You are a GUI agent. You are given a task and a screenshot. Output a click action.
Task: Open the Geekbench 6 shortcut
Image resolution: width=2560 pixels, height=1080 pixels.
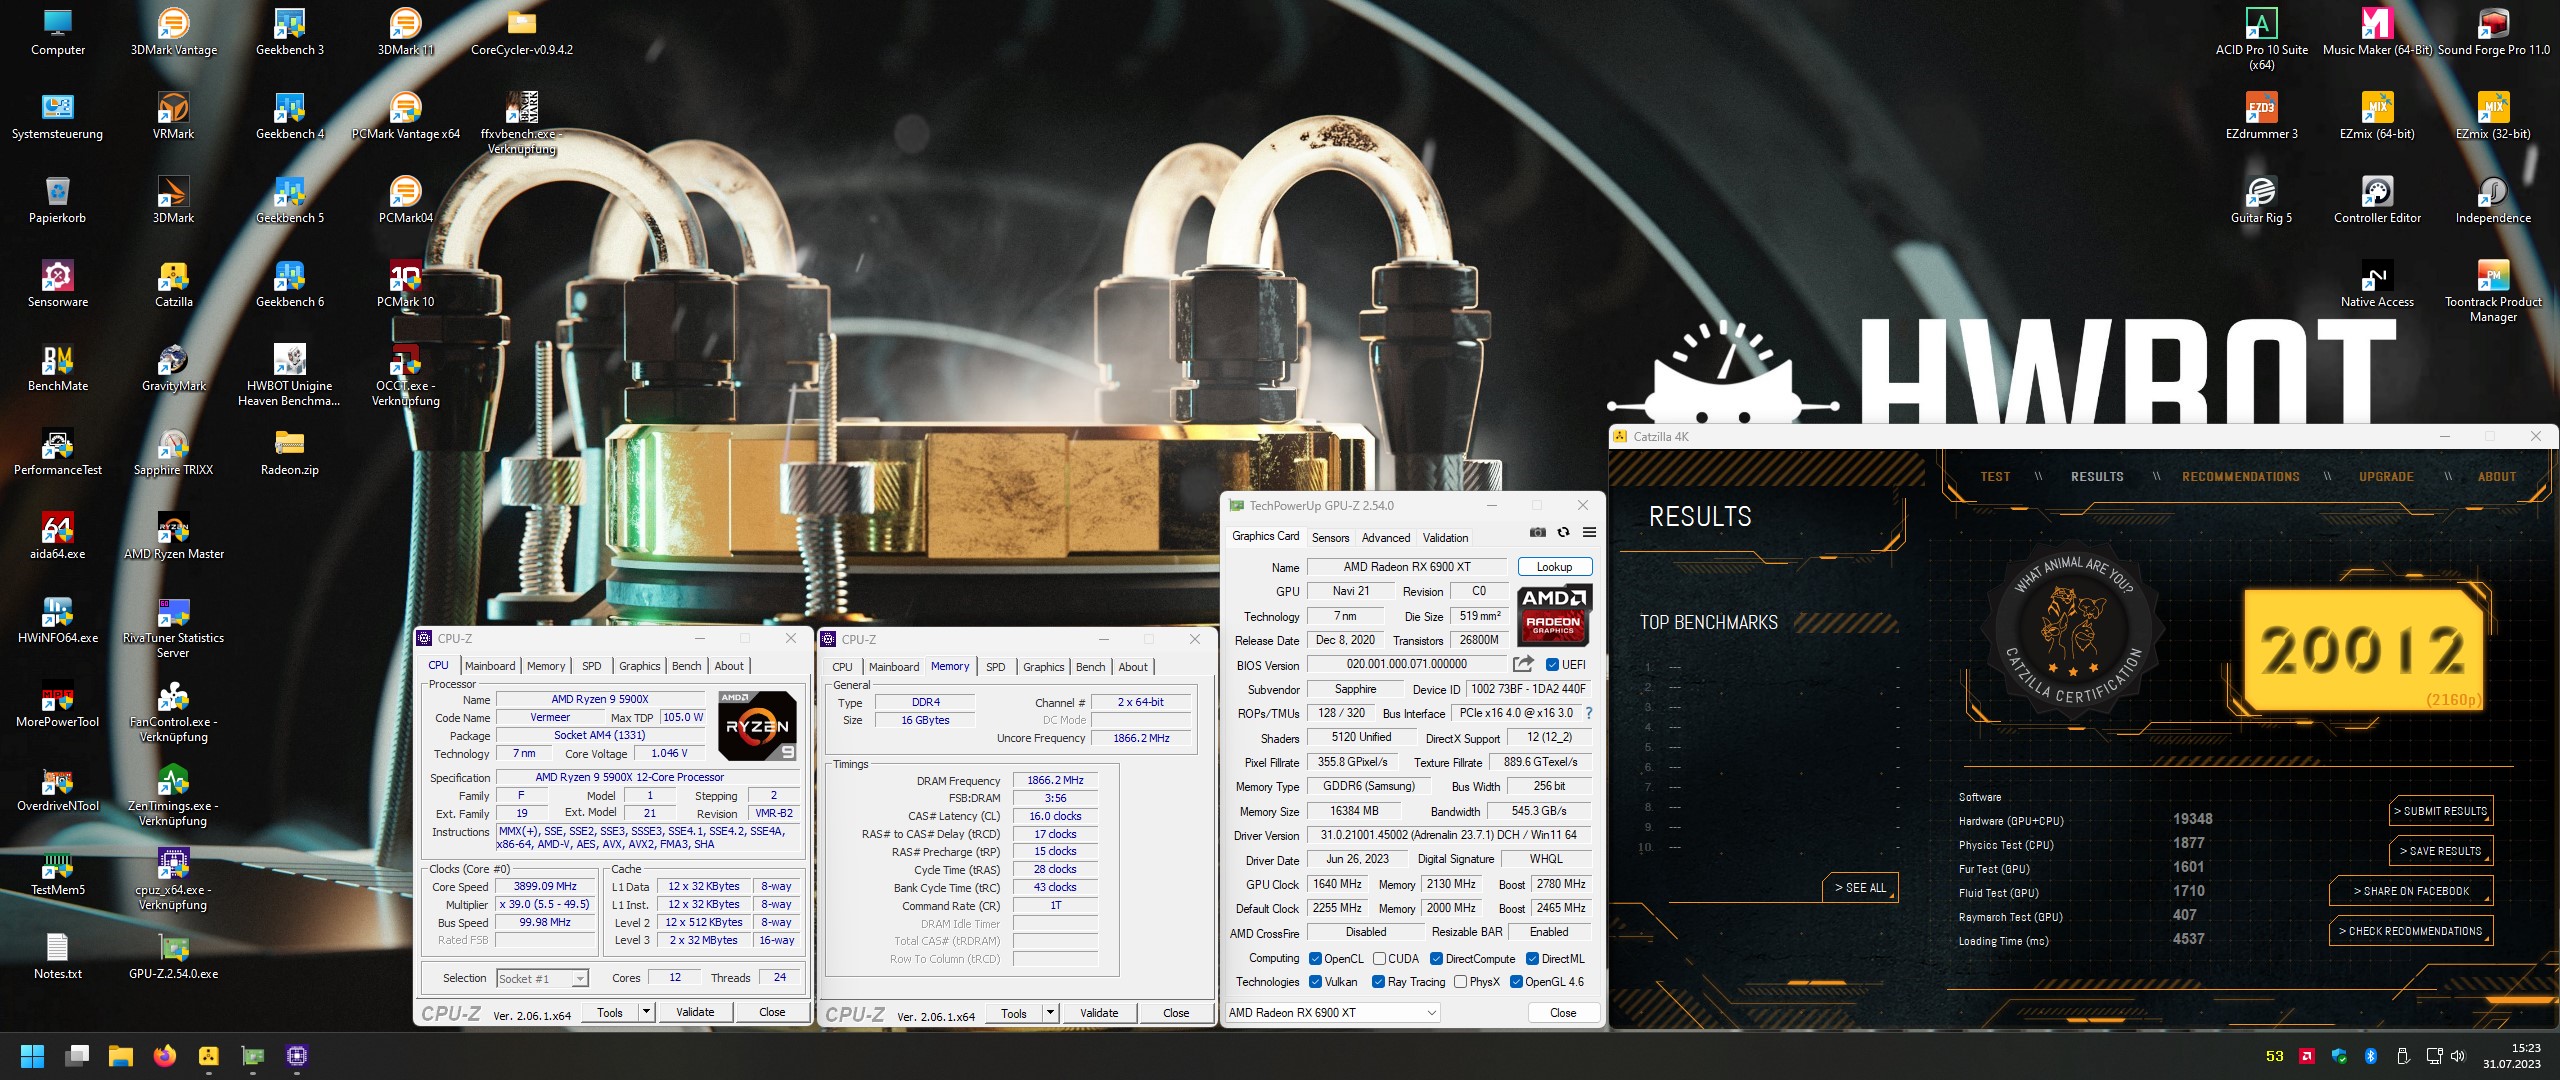point(290,284)
